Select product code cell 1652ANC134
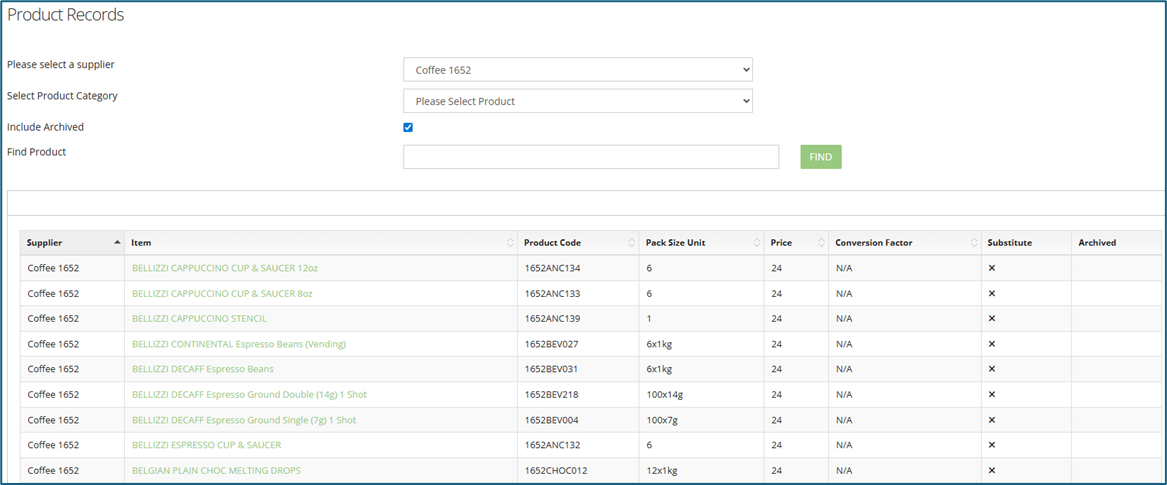The height and width of the screenshot is (485, 1167). tap(578, 268)
